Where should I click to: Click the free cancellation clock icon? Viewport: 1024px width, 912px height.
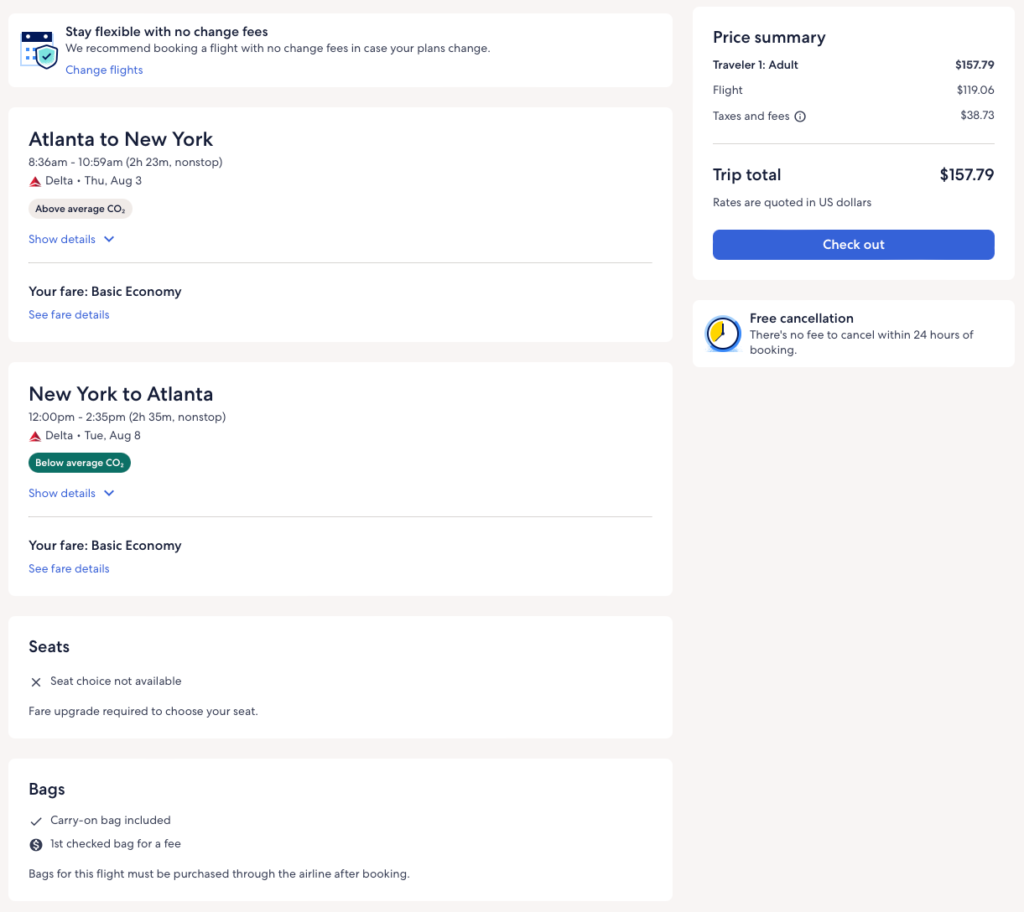tap(723, 334)
